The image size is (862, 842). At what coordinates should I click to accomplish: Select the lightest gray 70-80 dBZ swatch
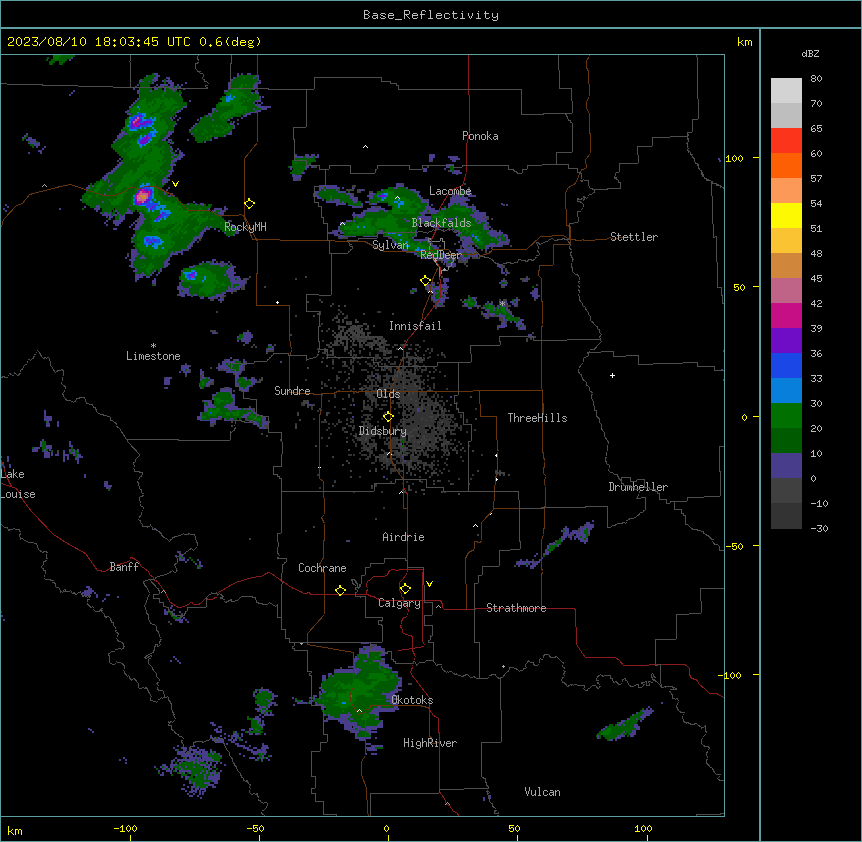click(786, 90)
